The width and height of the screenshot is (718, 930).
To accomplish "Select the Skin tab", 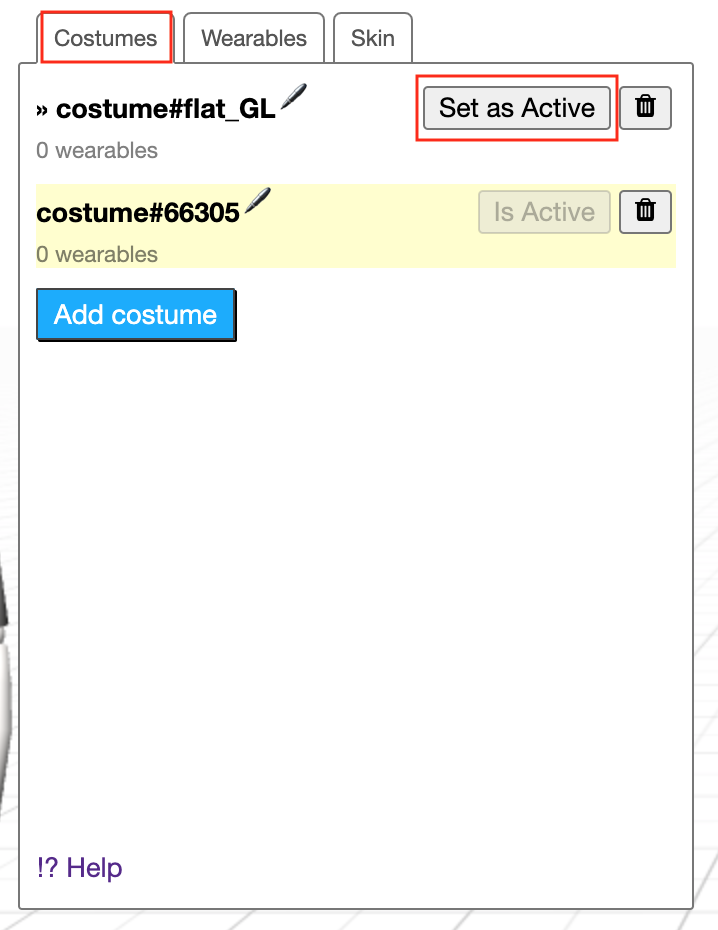I will pos(372,38).
